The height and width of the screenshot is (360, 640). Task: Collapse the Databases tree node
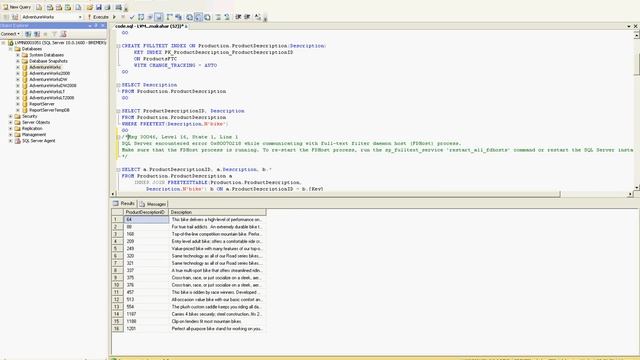coord(11,49)
